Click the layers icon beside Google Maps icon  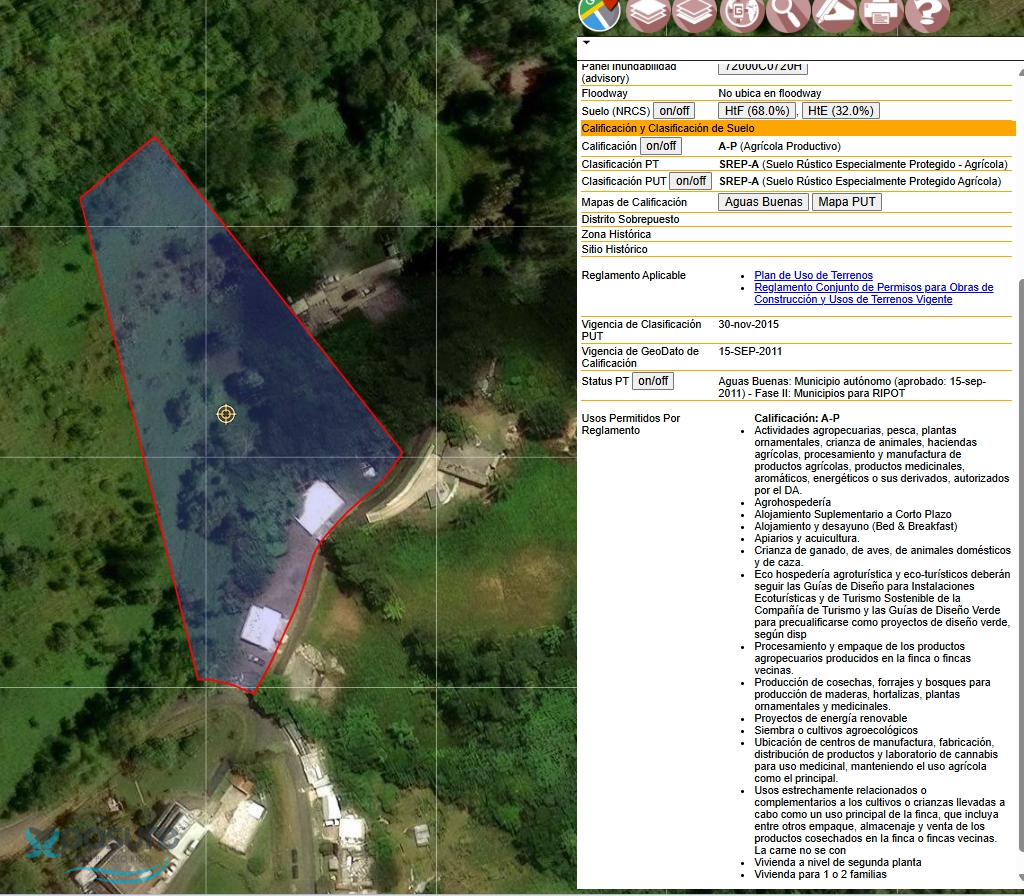click(648, 12)
